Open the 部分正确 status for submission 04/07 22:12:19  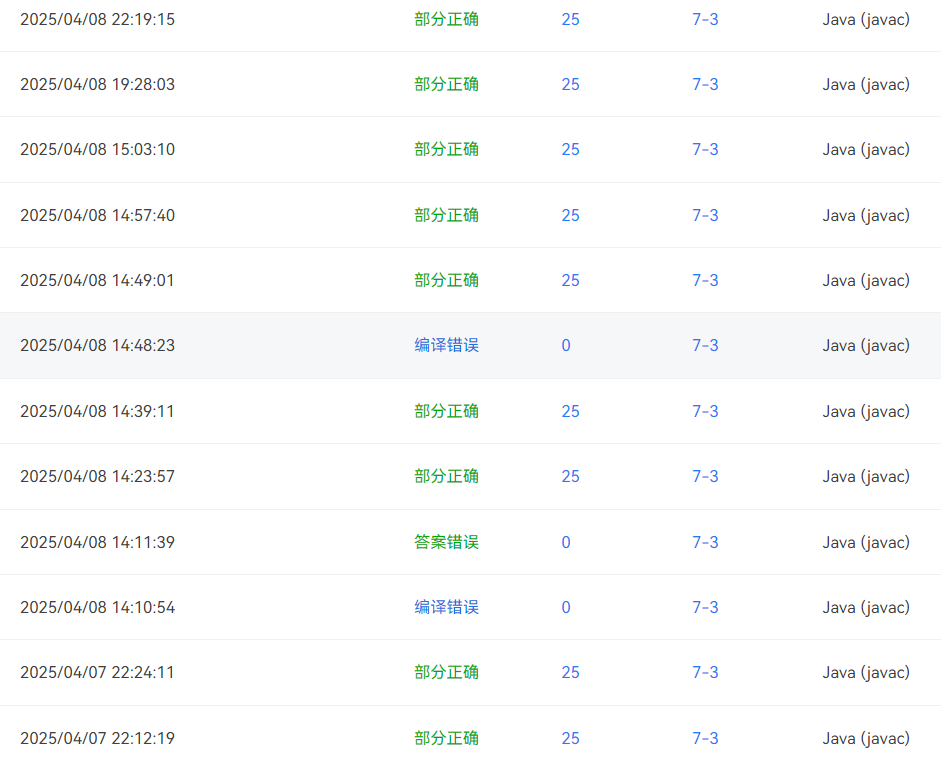pos(446,738)
